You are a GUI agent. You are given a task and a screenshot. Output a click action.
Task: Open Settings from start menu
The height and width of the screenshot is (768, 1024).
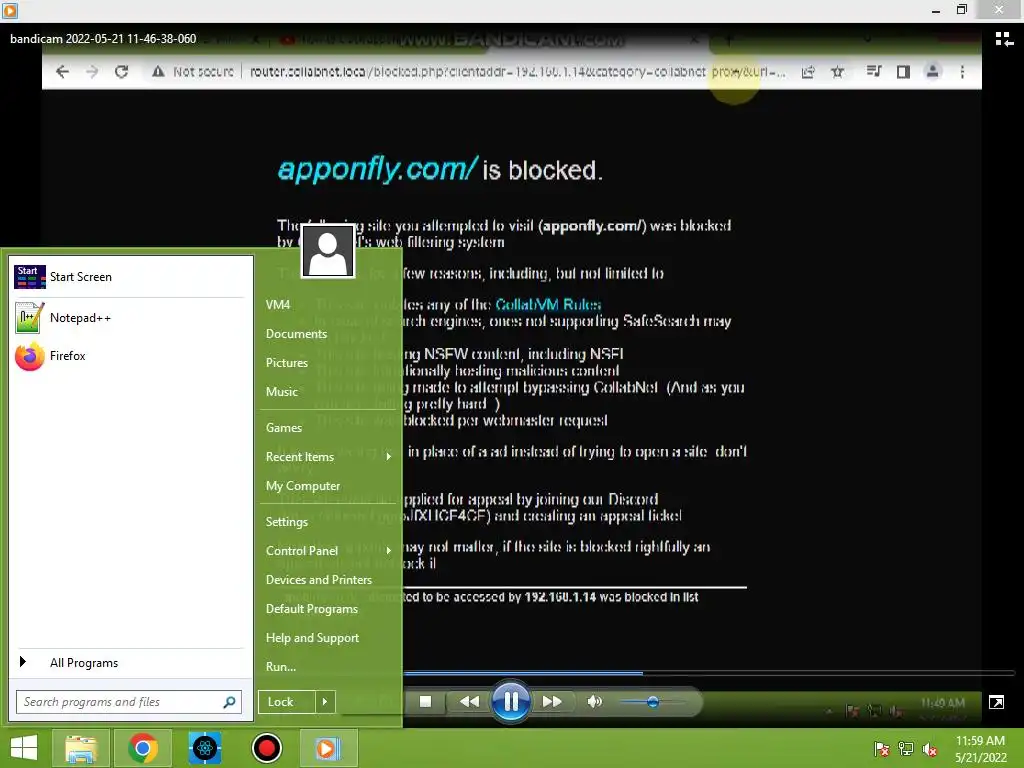point(287,522)
